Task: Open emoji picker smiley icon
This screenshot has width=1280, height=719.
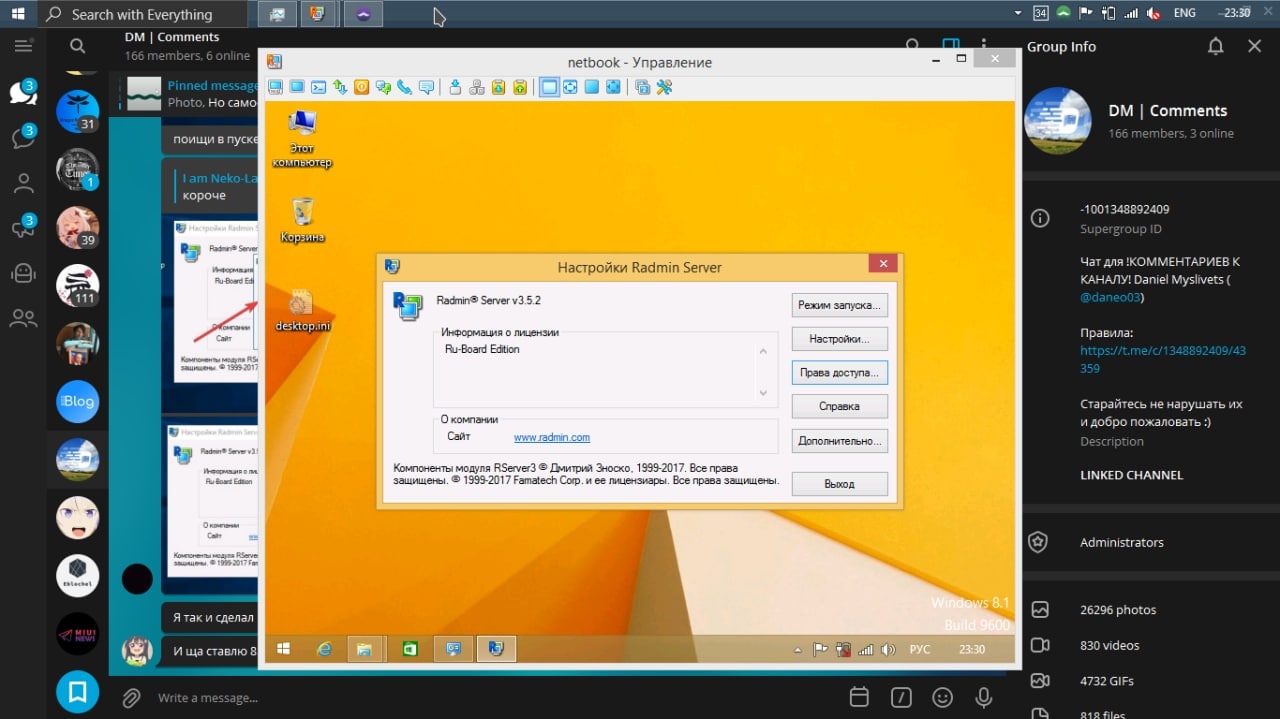Action: tap(942, 697)
